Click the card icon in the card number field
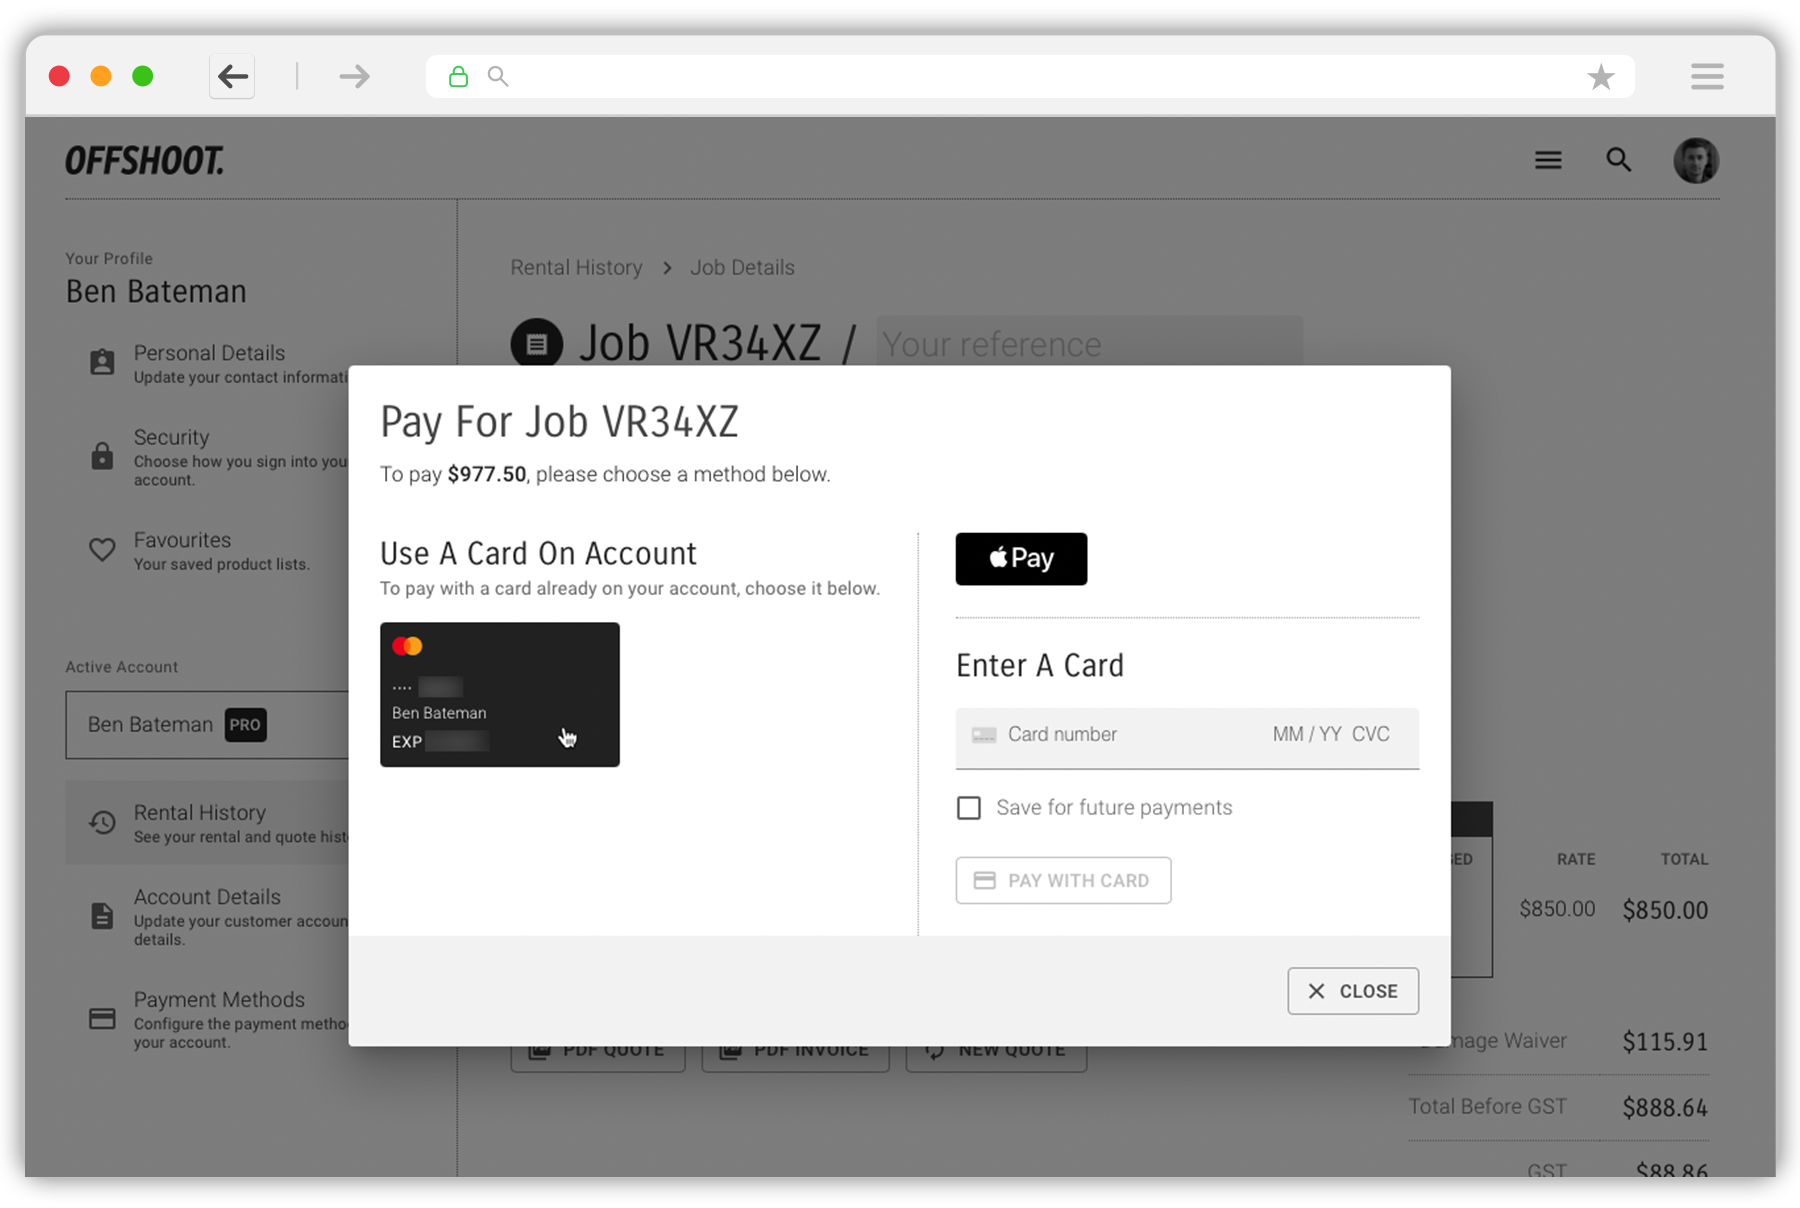Screen dimensions: 1800x1208 tap(984, 735)
